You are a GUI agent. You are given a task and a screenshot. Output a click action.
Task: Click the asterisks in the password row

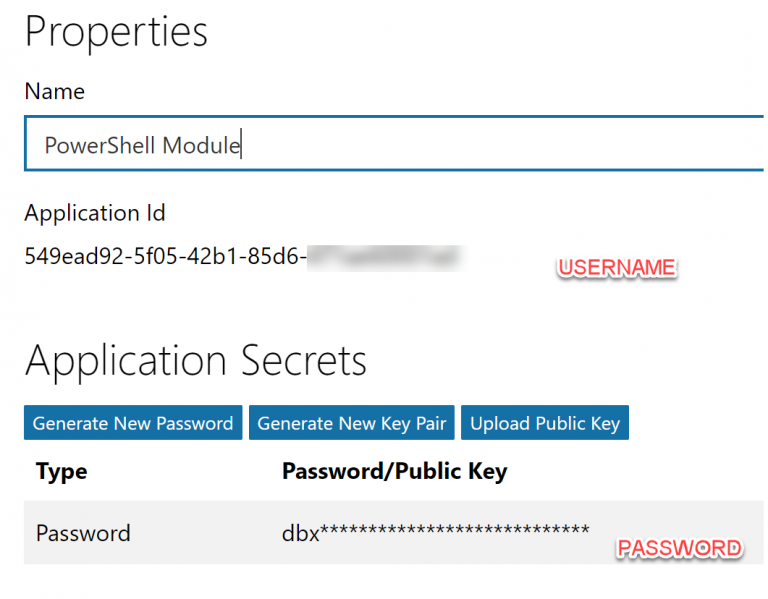(455, 530)
